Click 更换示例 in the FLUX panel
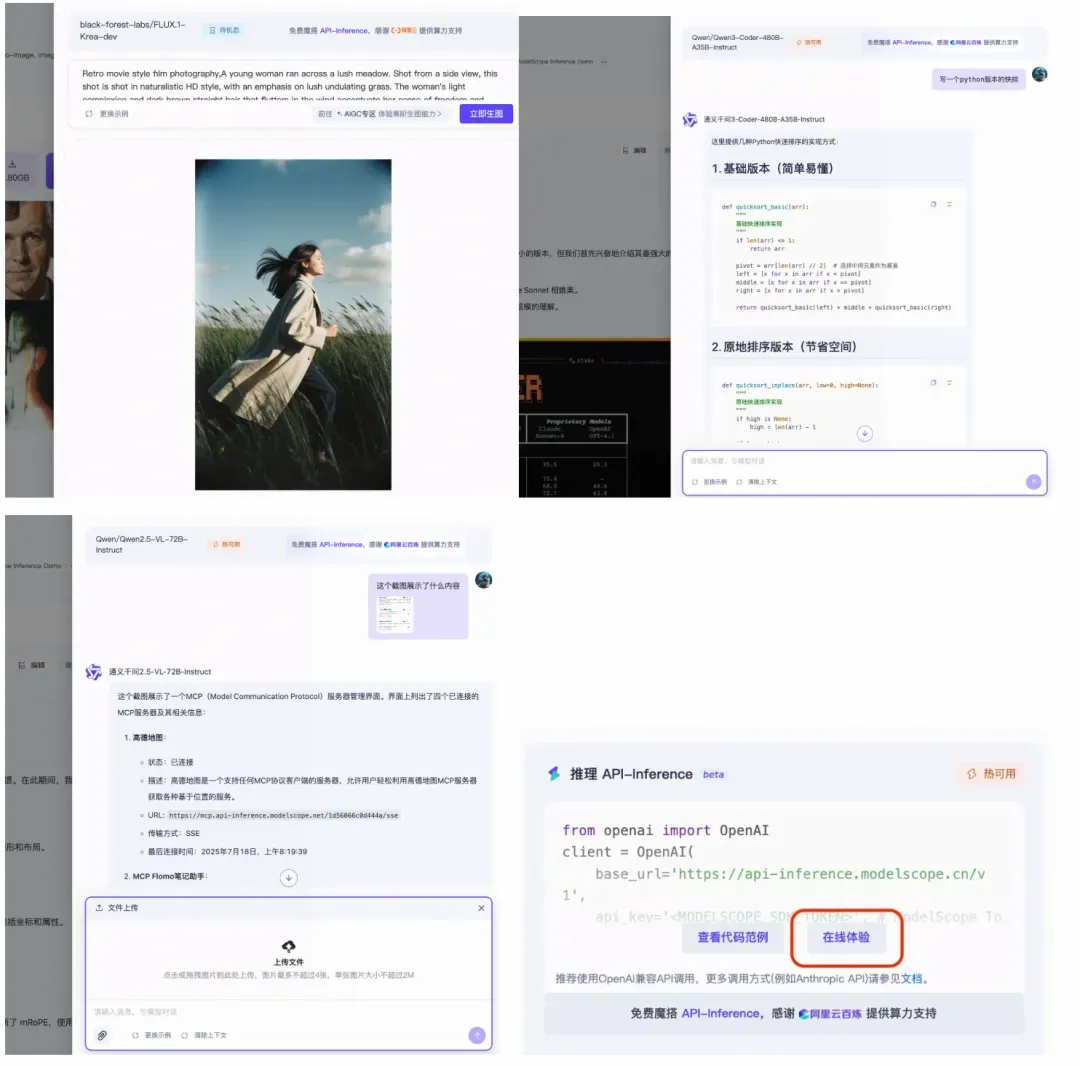 click(x=107, y=114)
